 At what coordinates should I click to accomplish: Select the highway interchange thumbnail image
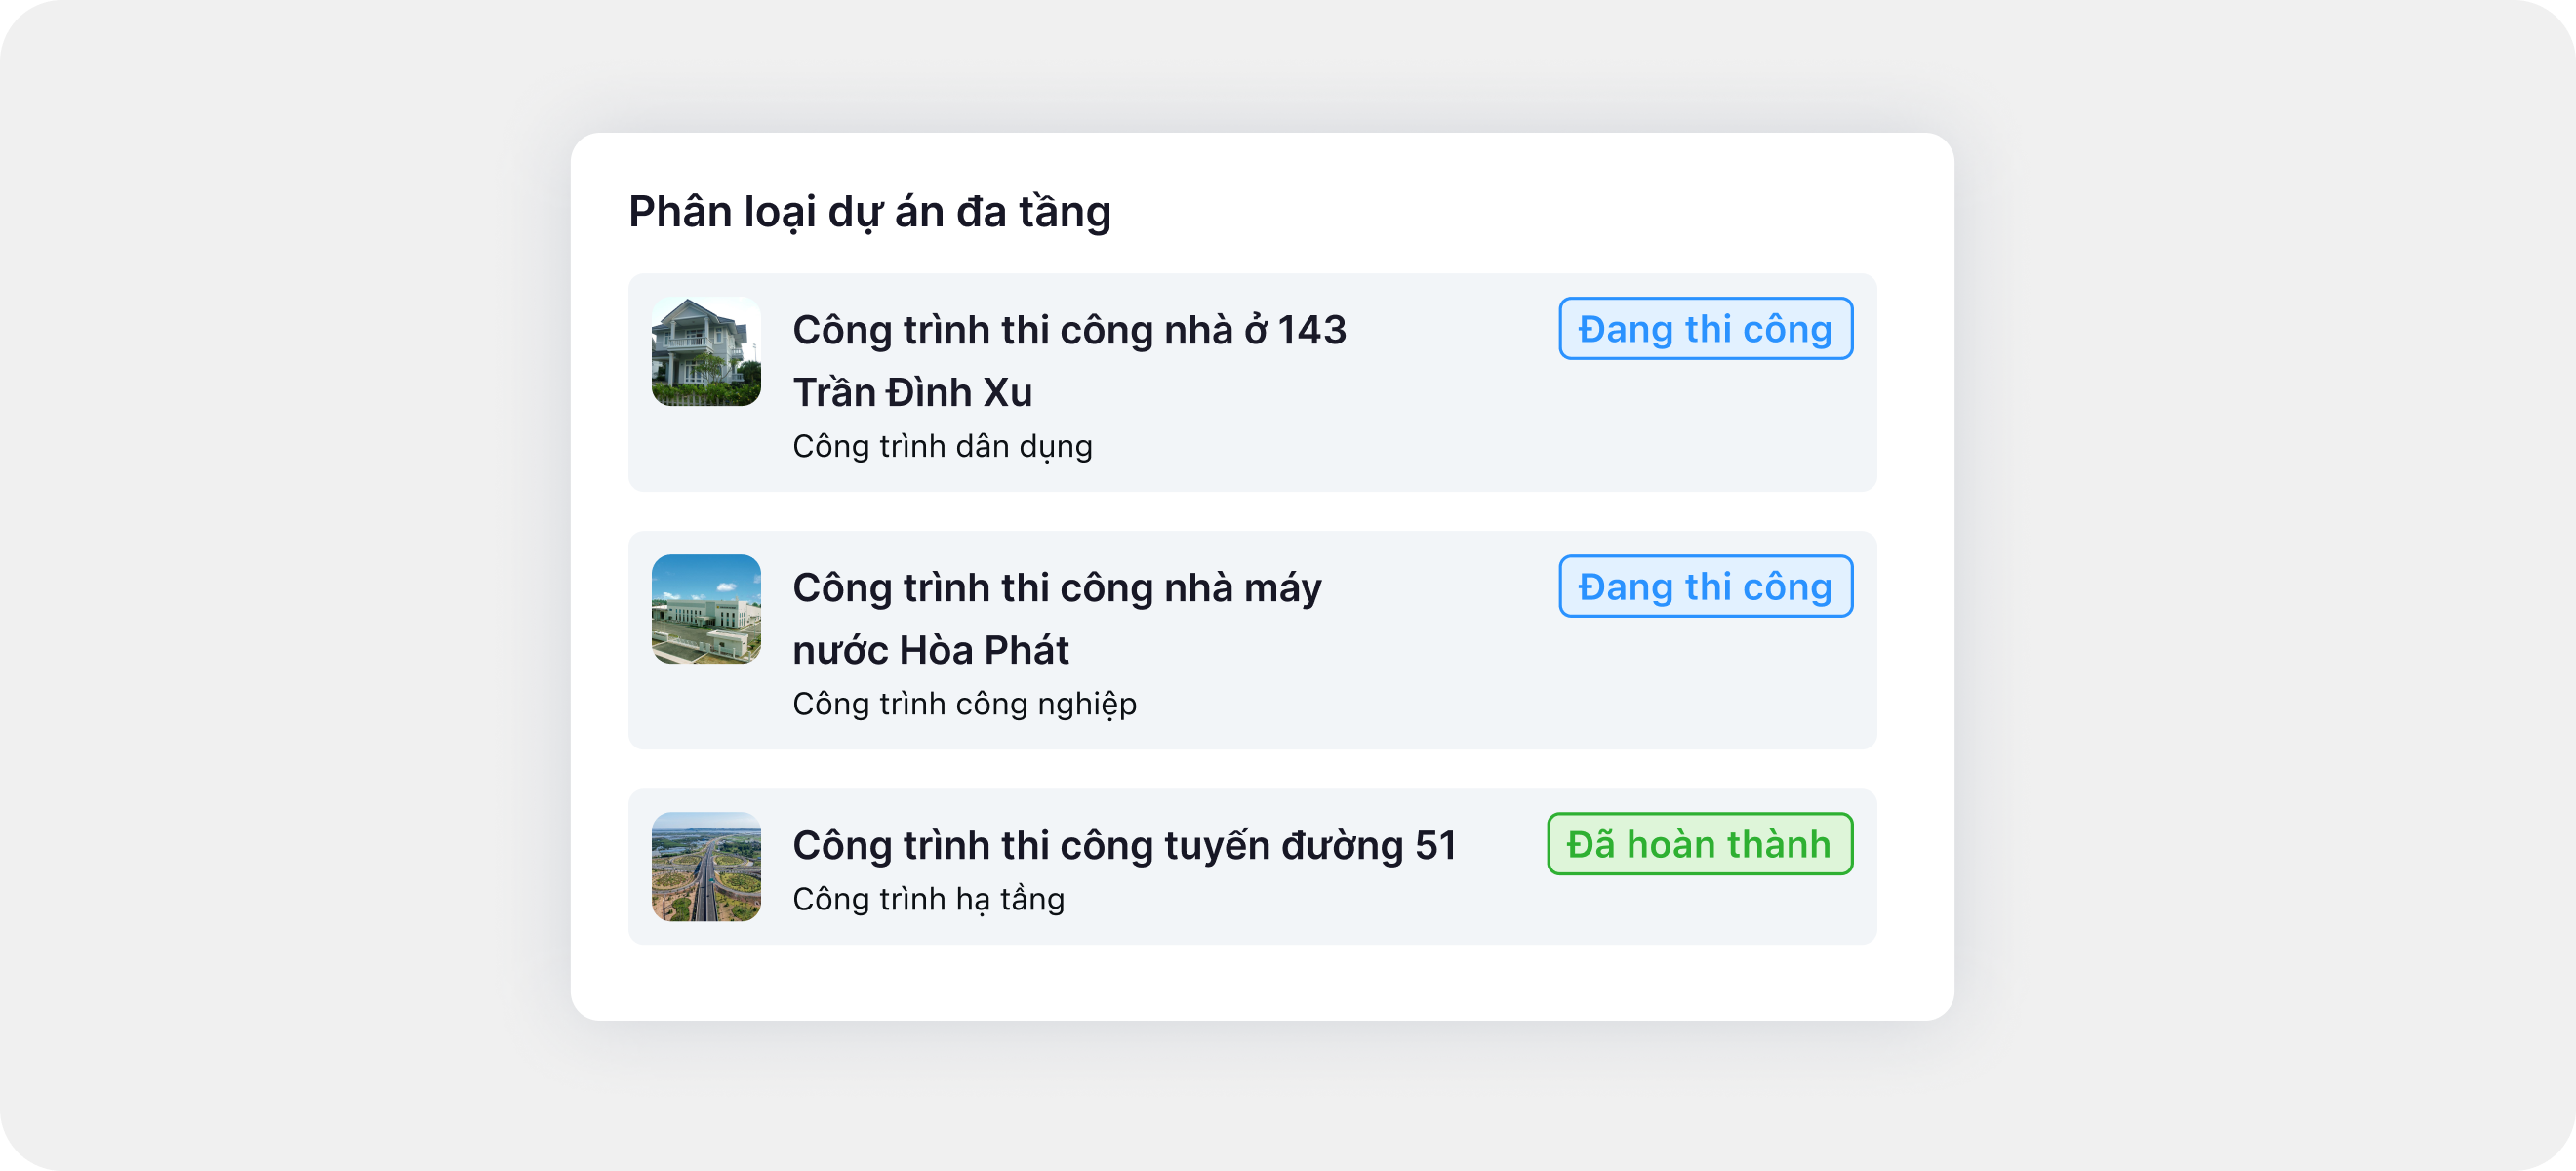706,866
